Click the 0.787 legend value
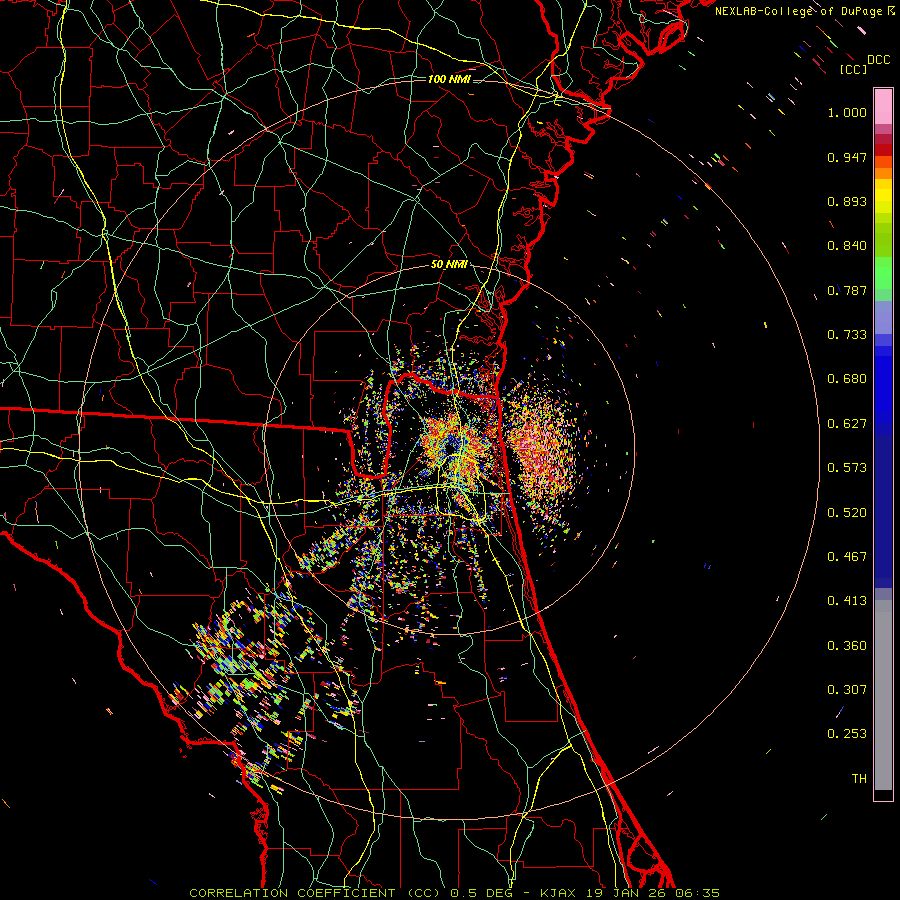The height and width of the screenshot is (900, 900). [x=847, y=290]
